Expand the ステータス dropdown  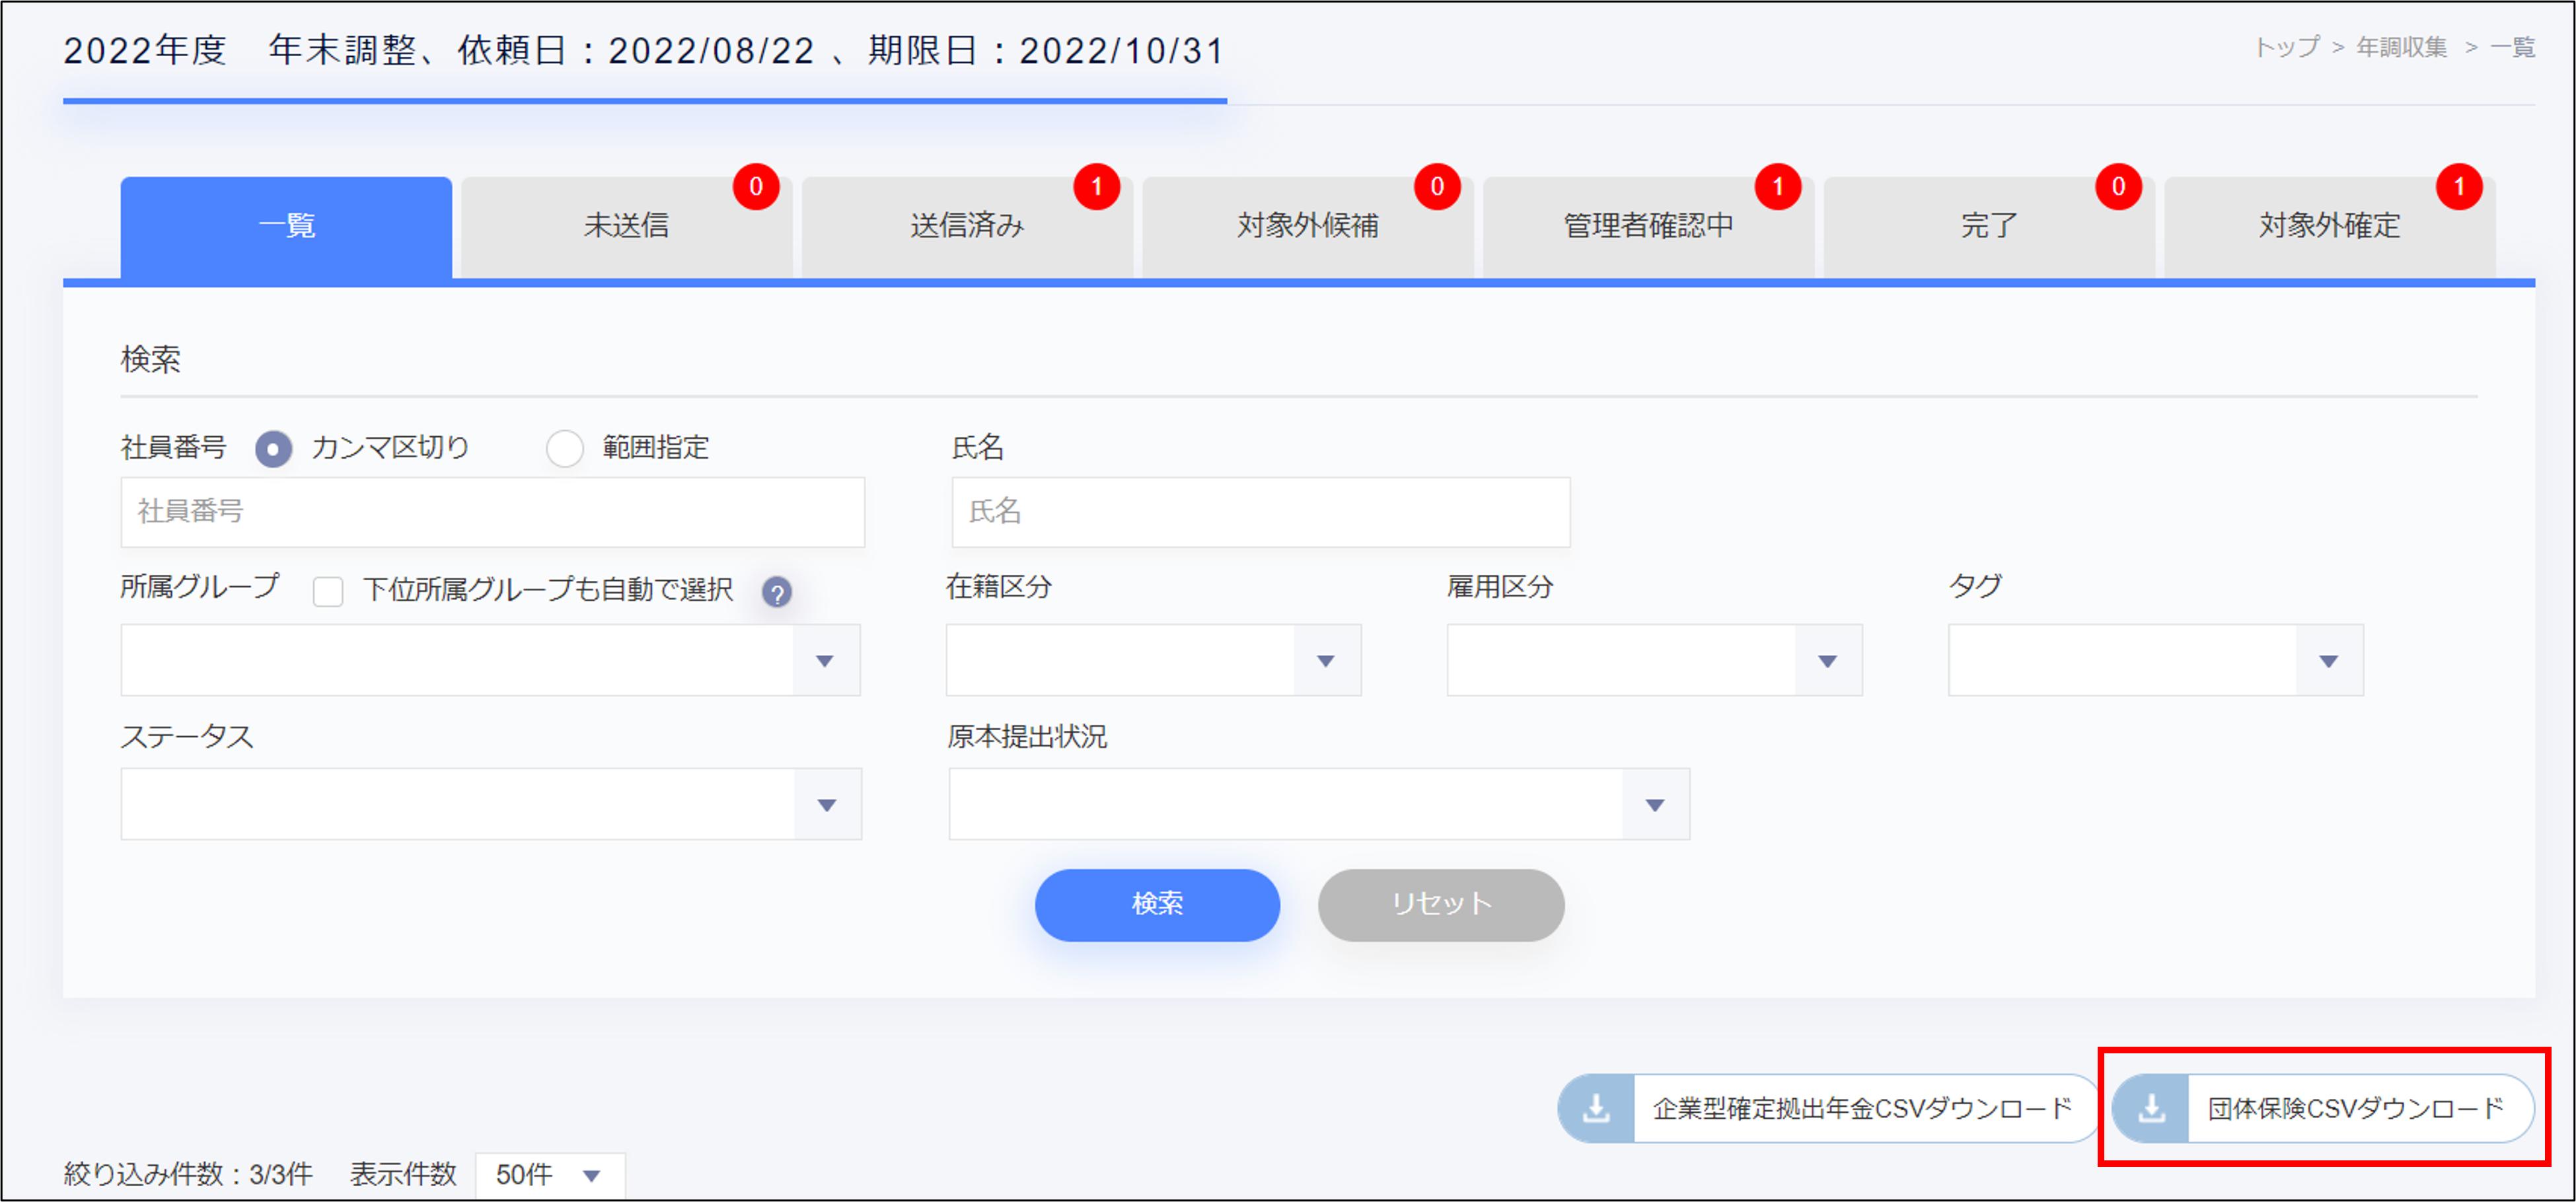point(491,804)
